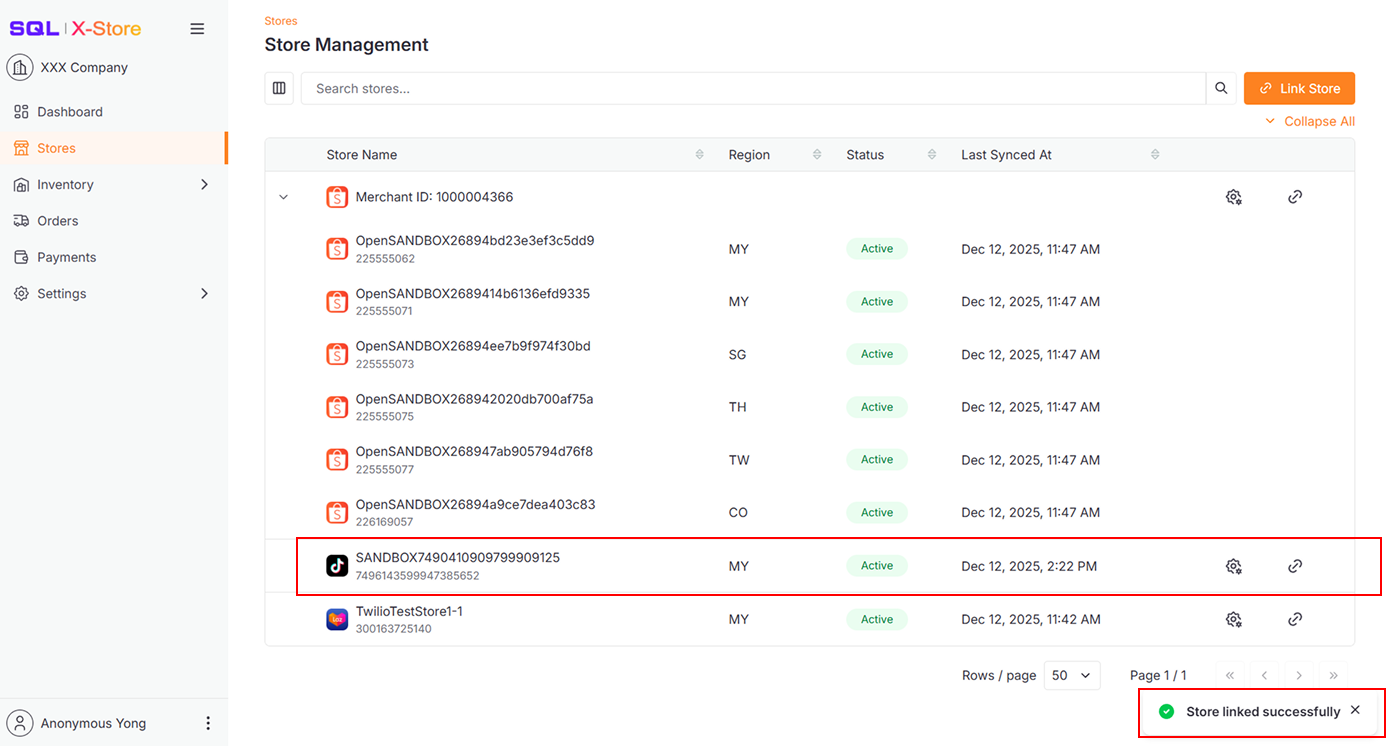Go to Dashboard in sidebar
Viewport: 1390px width, 746px height.
[x=70, y=112]
